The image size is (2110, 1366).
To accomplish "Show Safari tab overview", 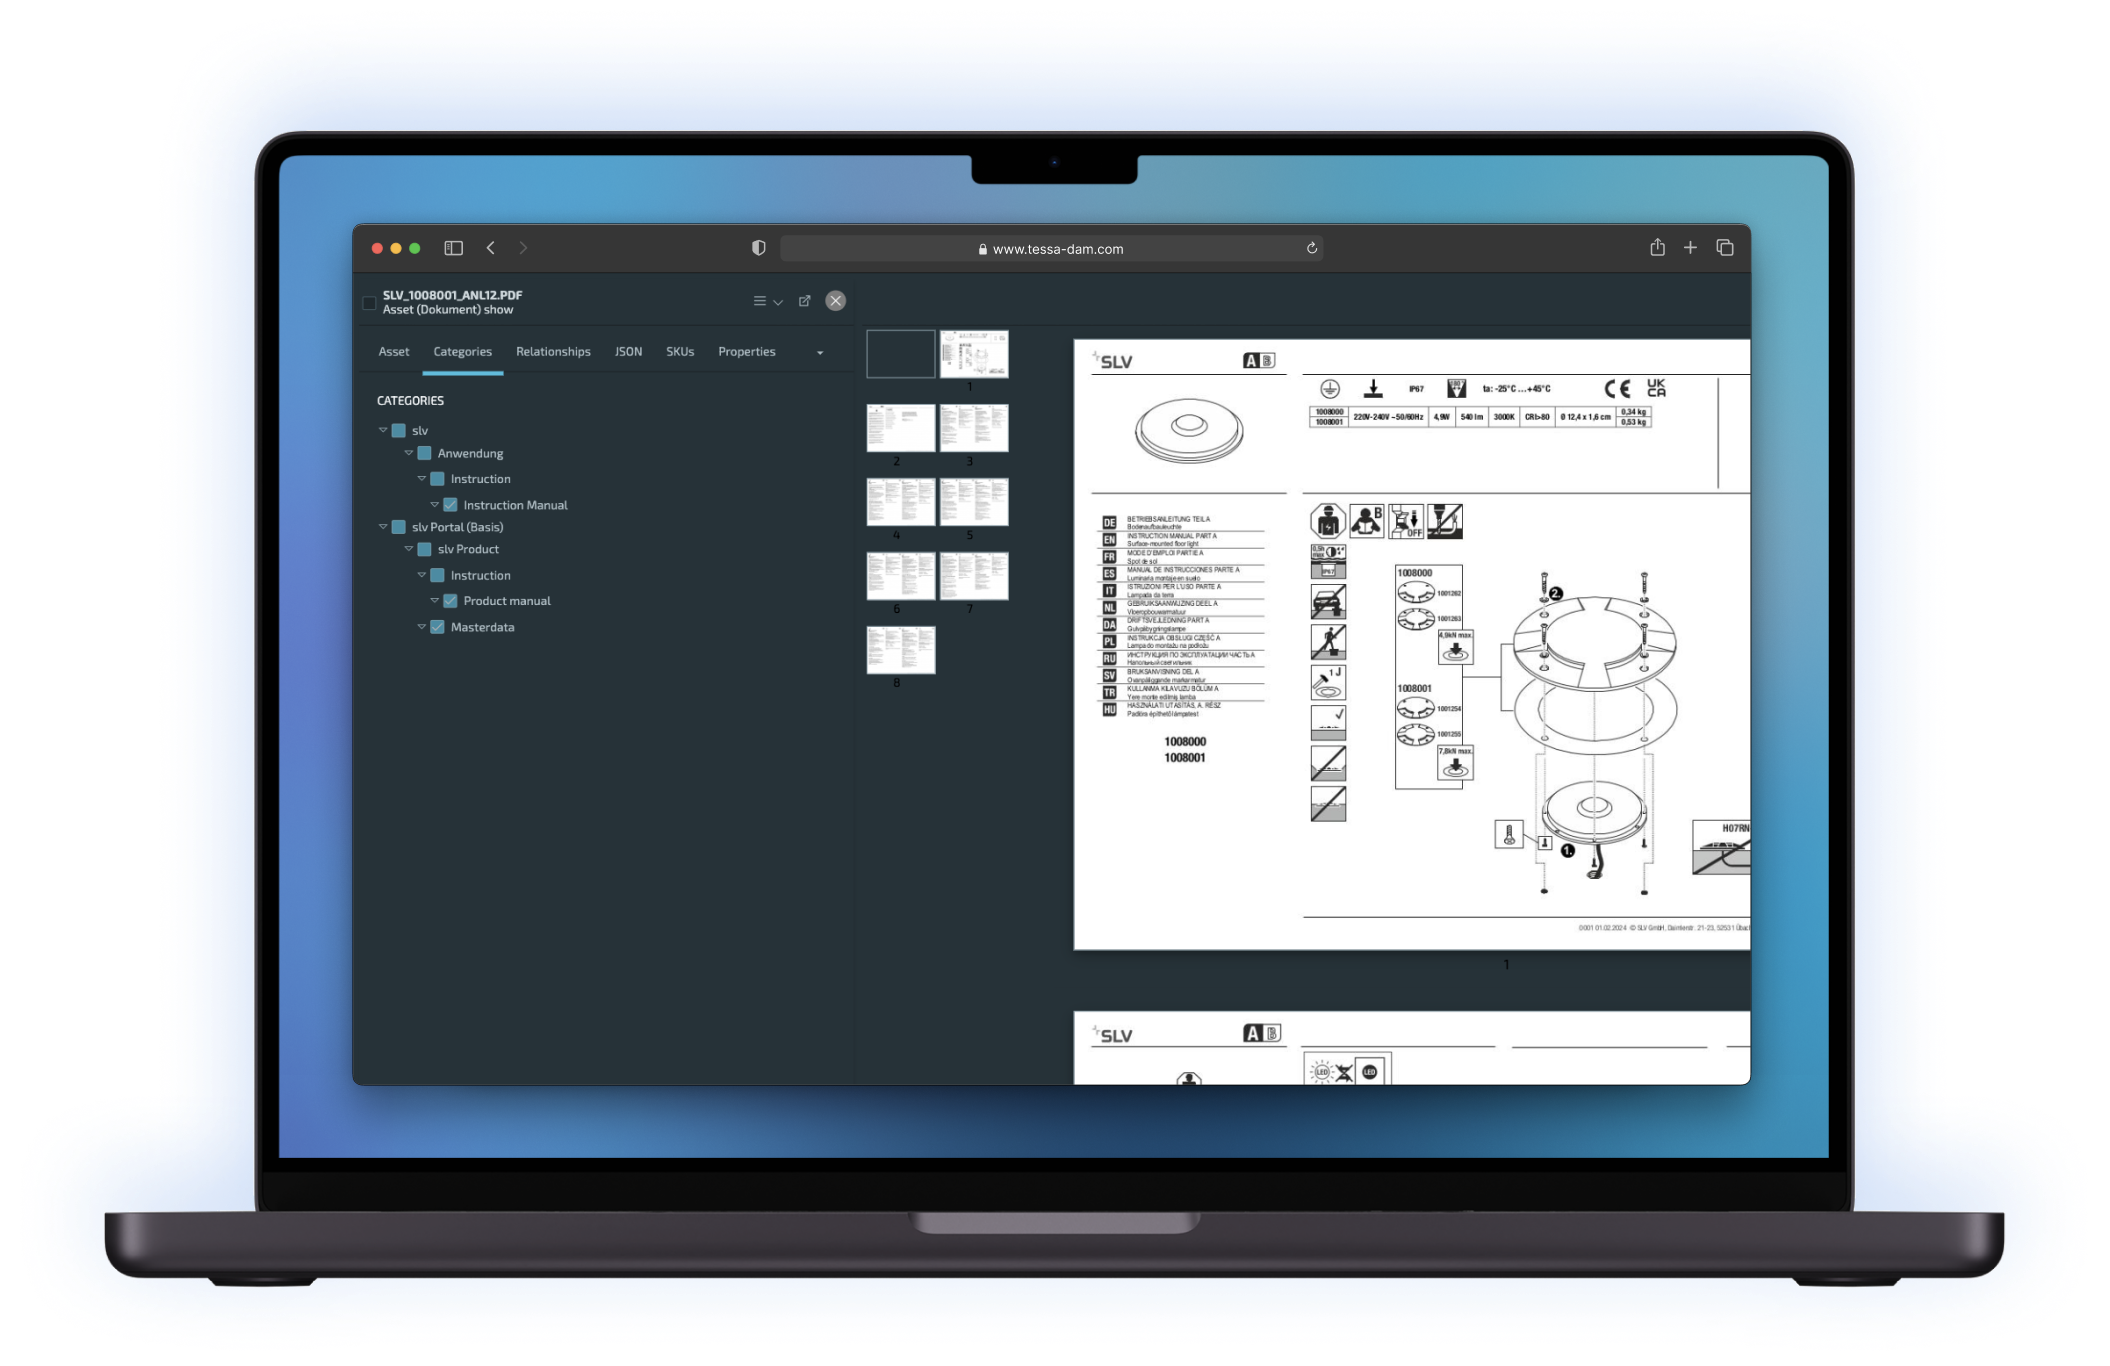I will point(1725,248).
